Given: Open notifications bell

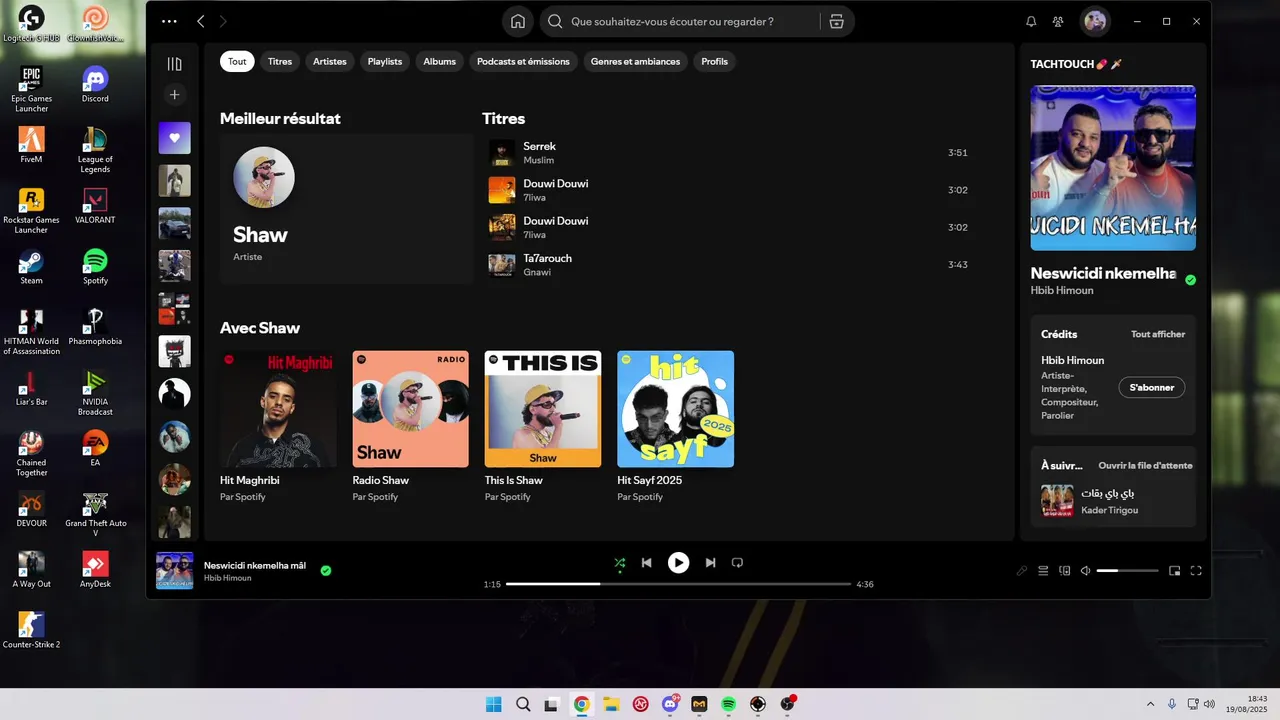Looking at the screenshot, I should pyautogui.click(x=1031, y=21).
